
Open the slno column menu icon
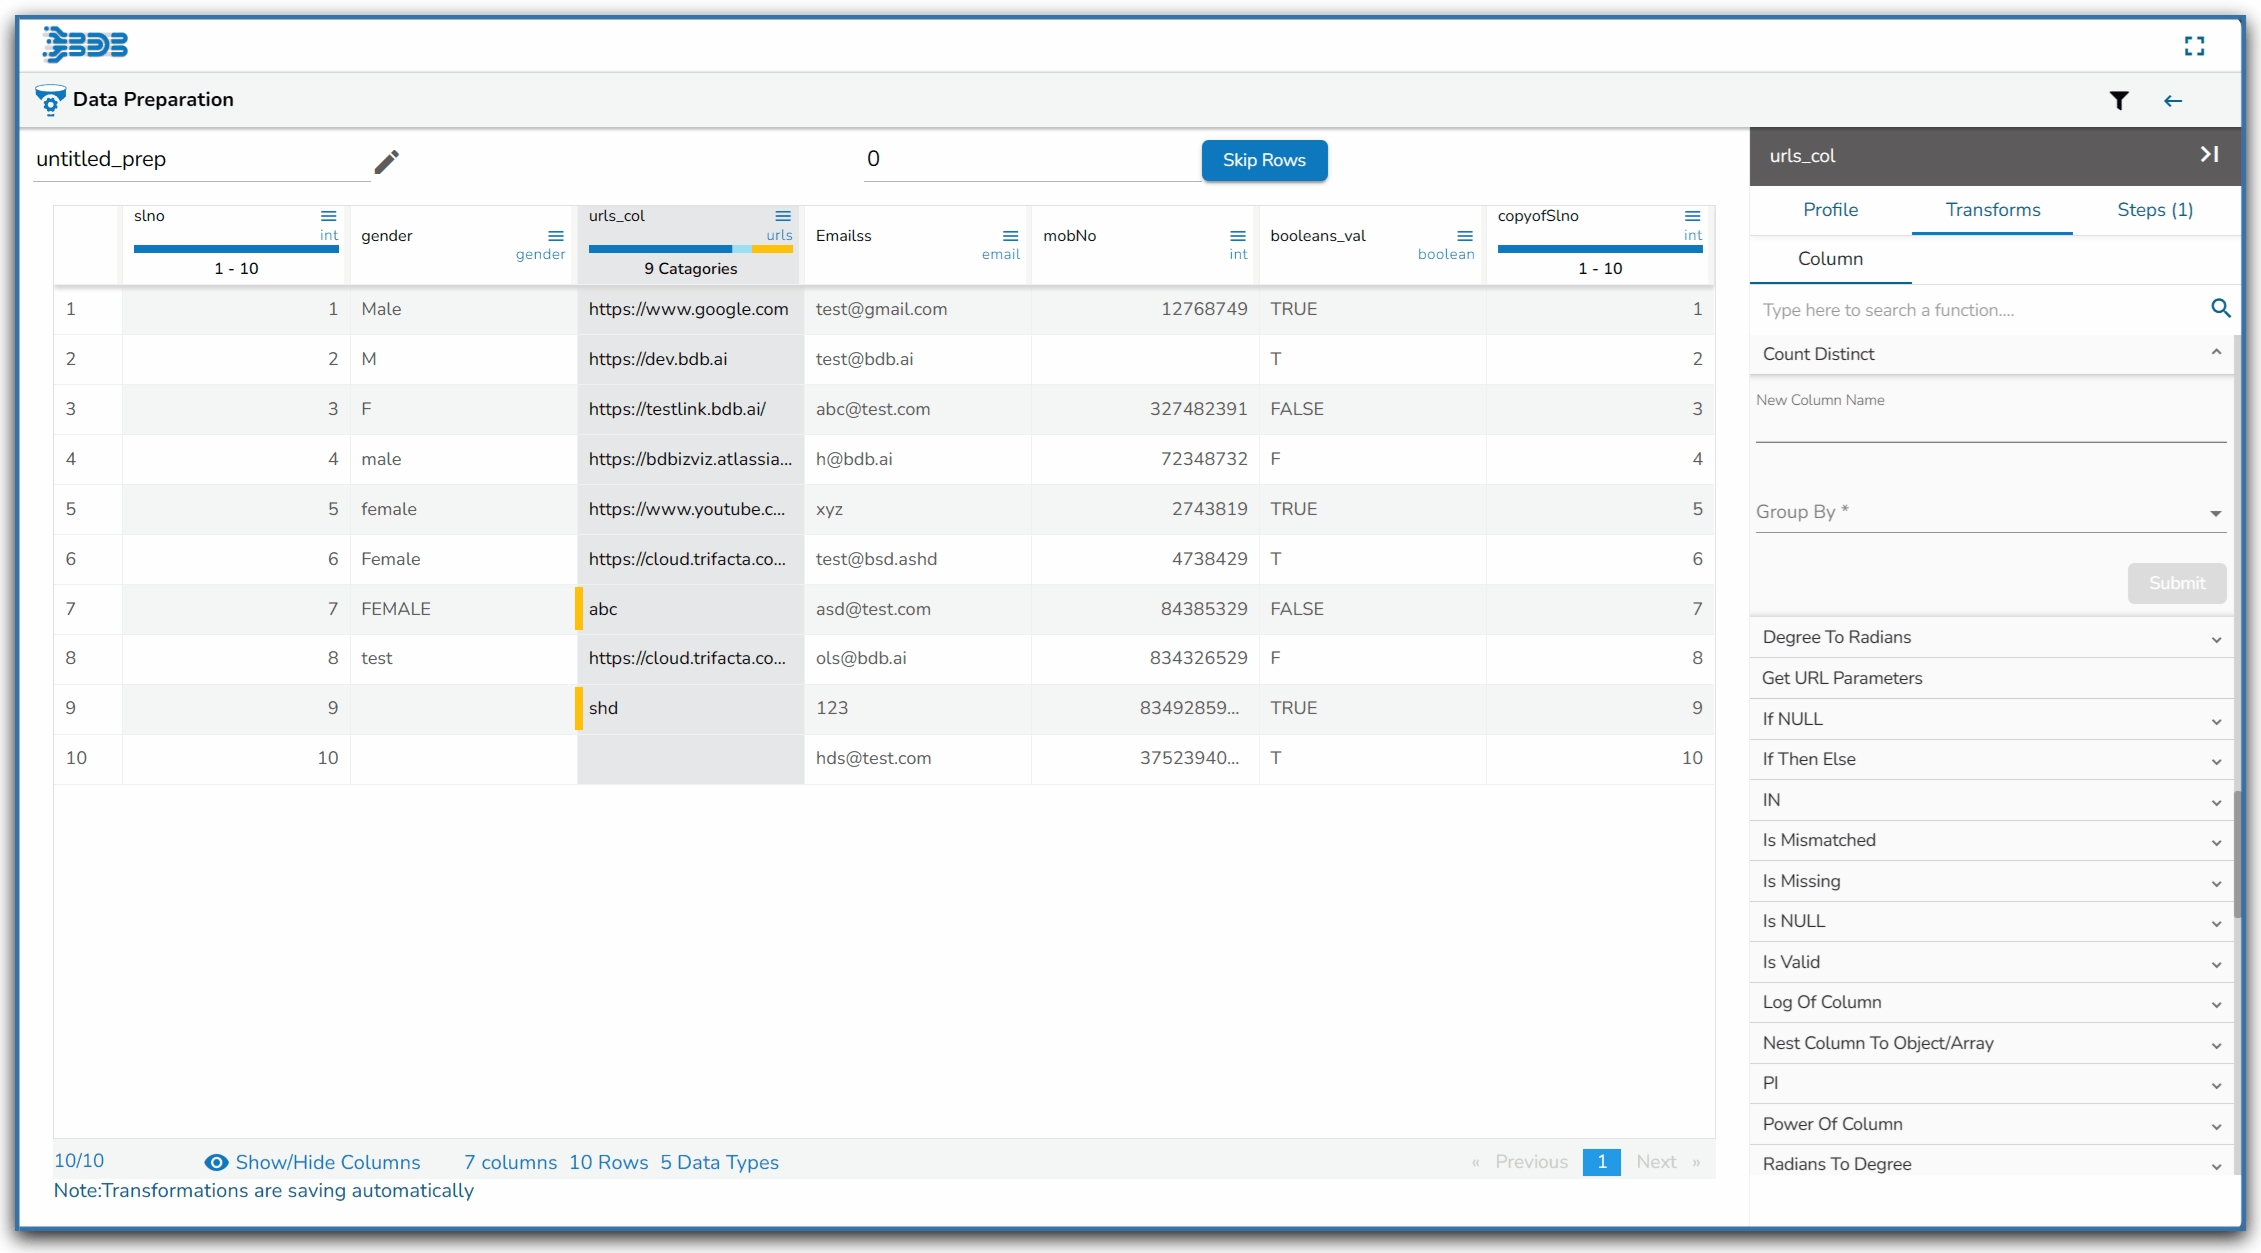coord(328,216)
